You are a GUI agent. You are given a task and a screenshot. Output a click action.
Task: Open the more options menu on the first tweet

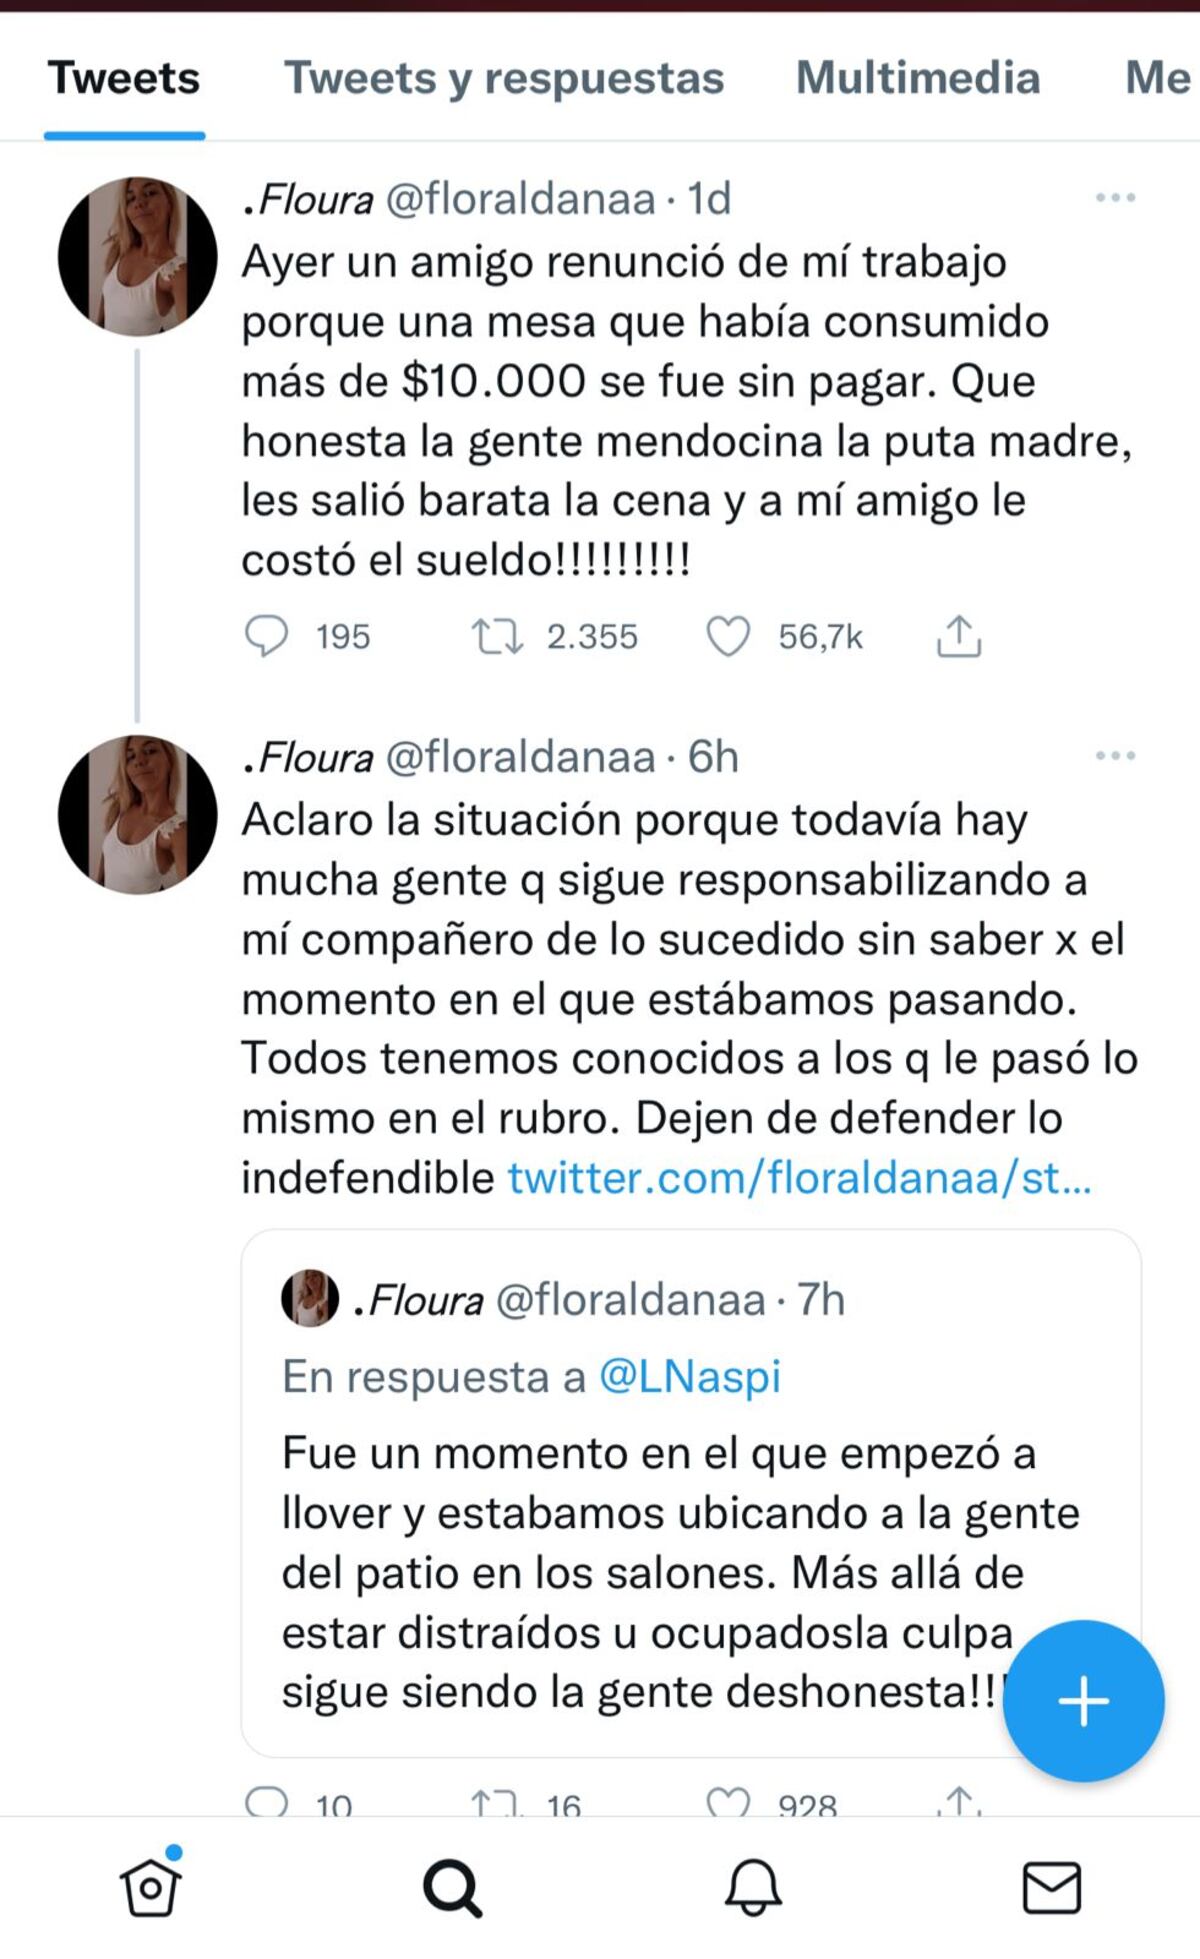[1113, 196]
